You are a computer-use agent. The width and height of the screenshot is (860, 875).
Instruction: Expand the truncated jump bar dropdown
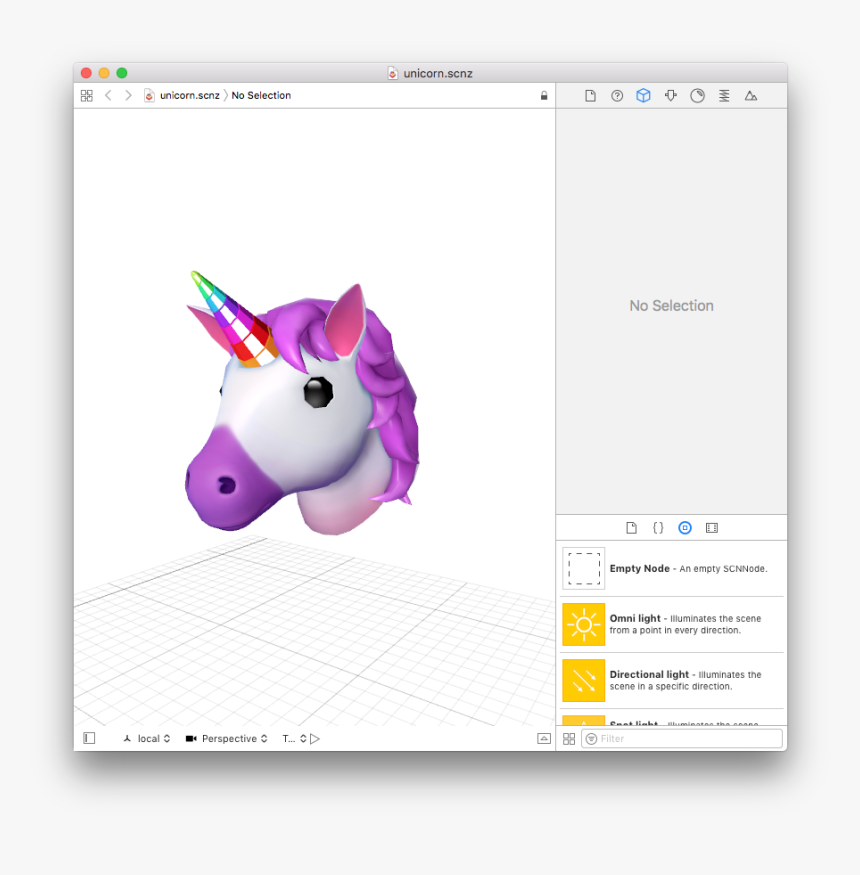pyautogui.click(x=296, y=739)
